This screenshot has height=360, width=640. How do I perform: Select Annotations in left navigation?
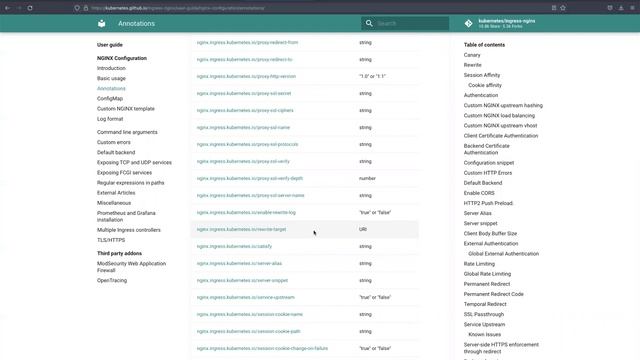tap(111, 89)
